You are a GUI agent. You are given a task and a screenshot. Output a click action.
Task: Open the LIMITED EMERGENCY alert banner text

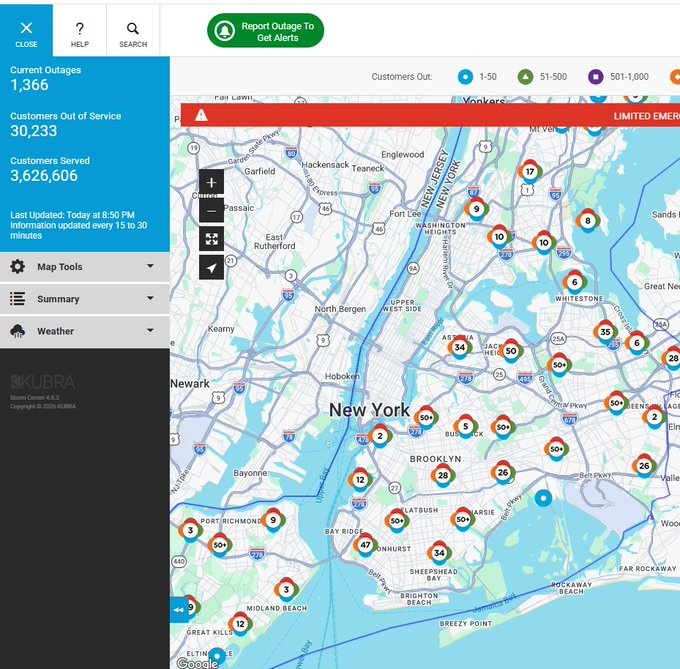647,116
